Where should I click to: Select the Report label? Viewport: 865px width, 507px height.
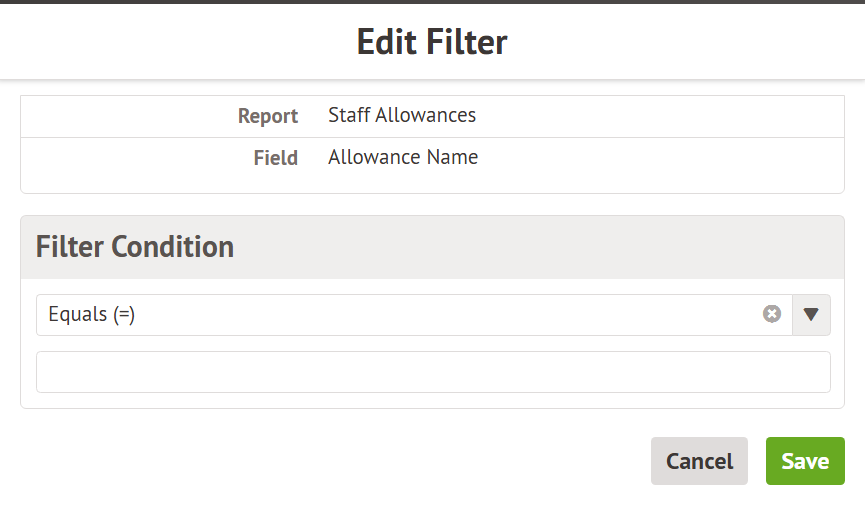click(x=268, y=116)
